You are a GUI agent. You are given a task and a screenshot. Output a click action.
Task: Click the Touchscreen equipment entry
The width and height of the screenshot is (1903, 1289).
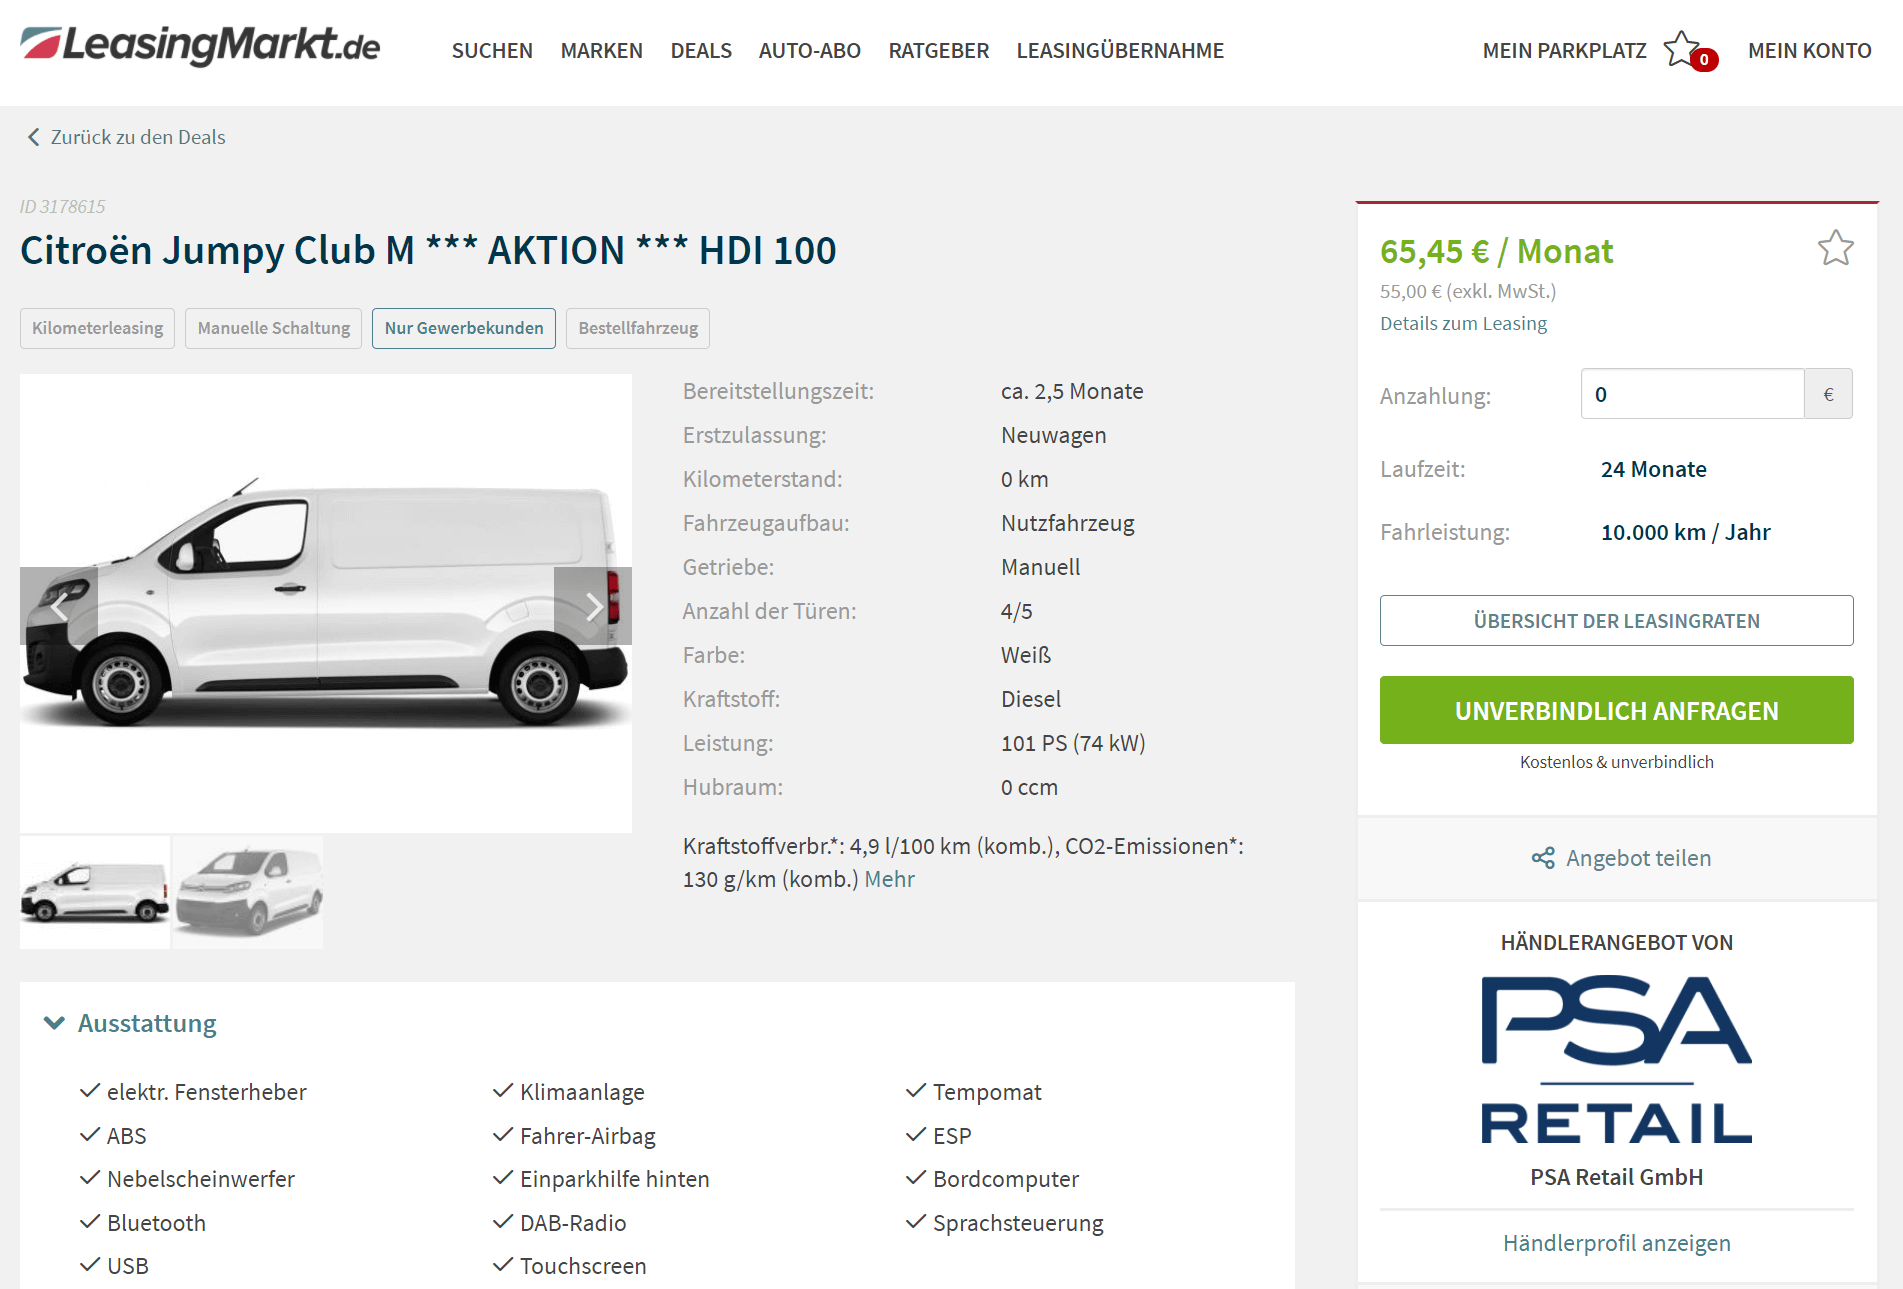(x=583, y=1266)
